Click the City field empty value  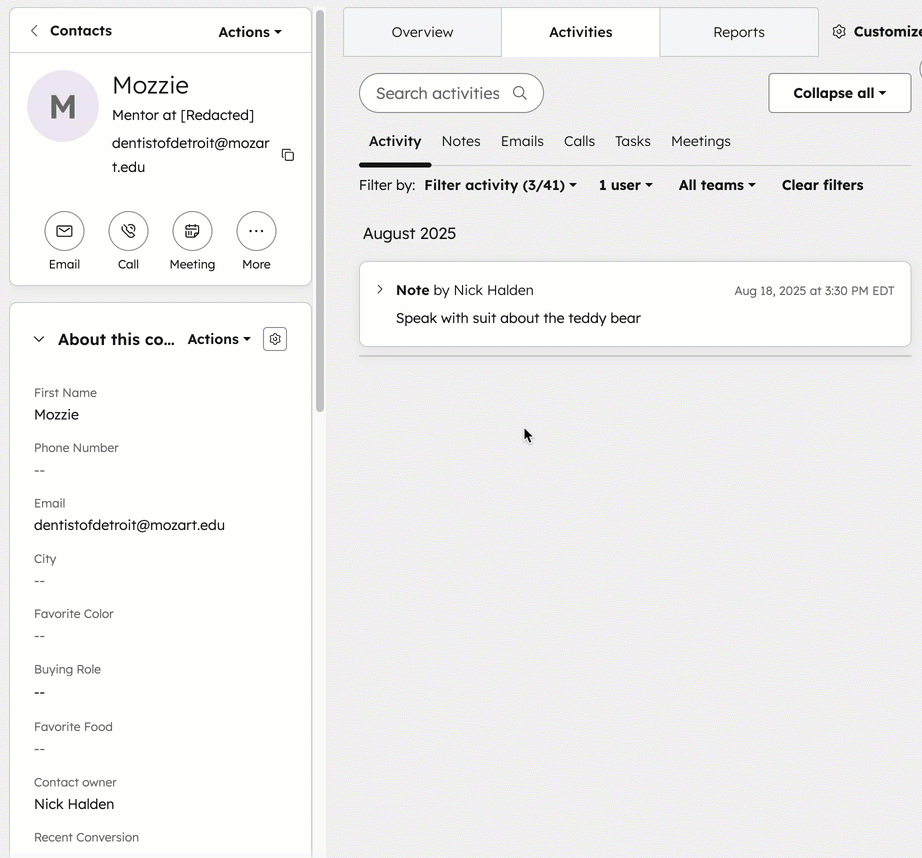pos(39,581)
